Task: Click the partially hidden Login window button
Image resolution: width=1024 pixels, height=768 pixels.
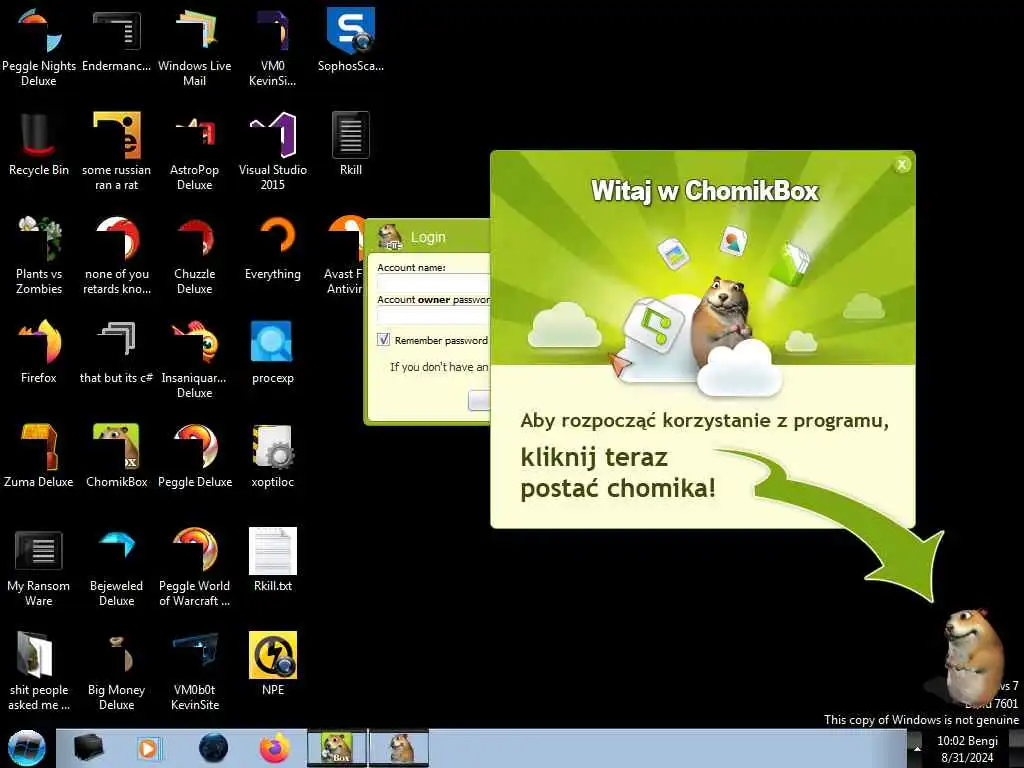Action: (479, 400)
